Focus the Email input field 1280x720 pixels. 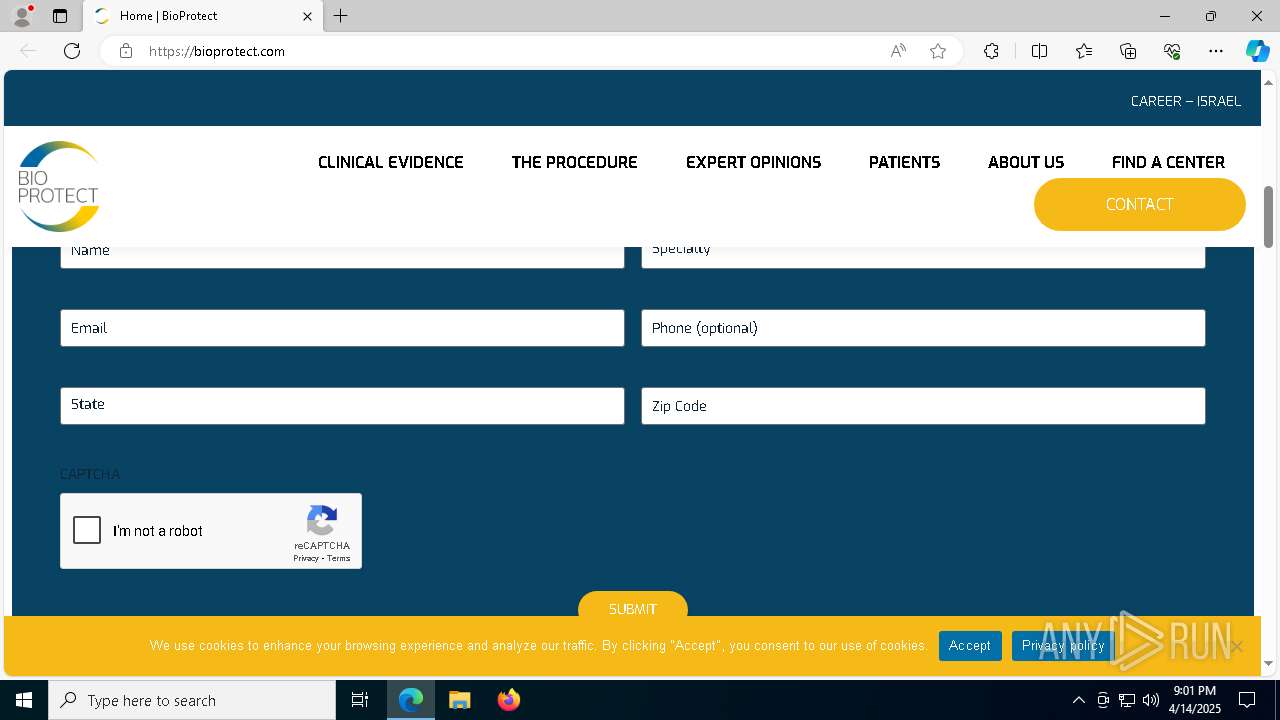click(342, 328)
